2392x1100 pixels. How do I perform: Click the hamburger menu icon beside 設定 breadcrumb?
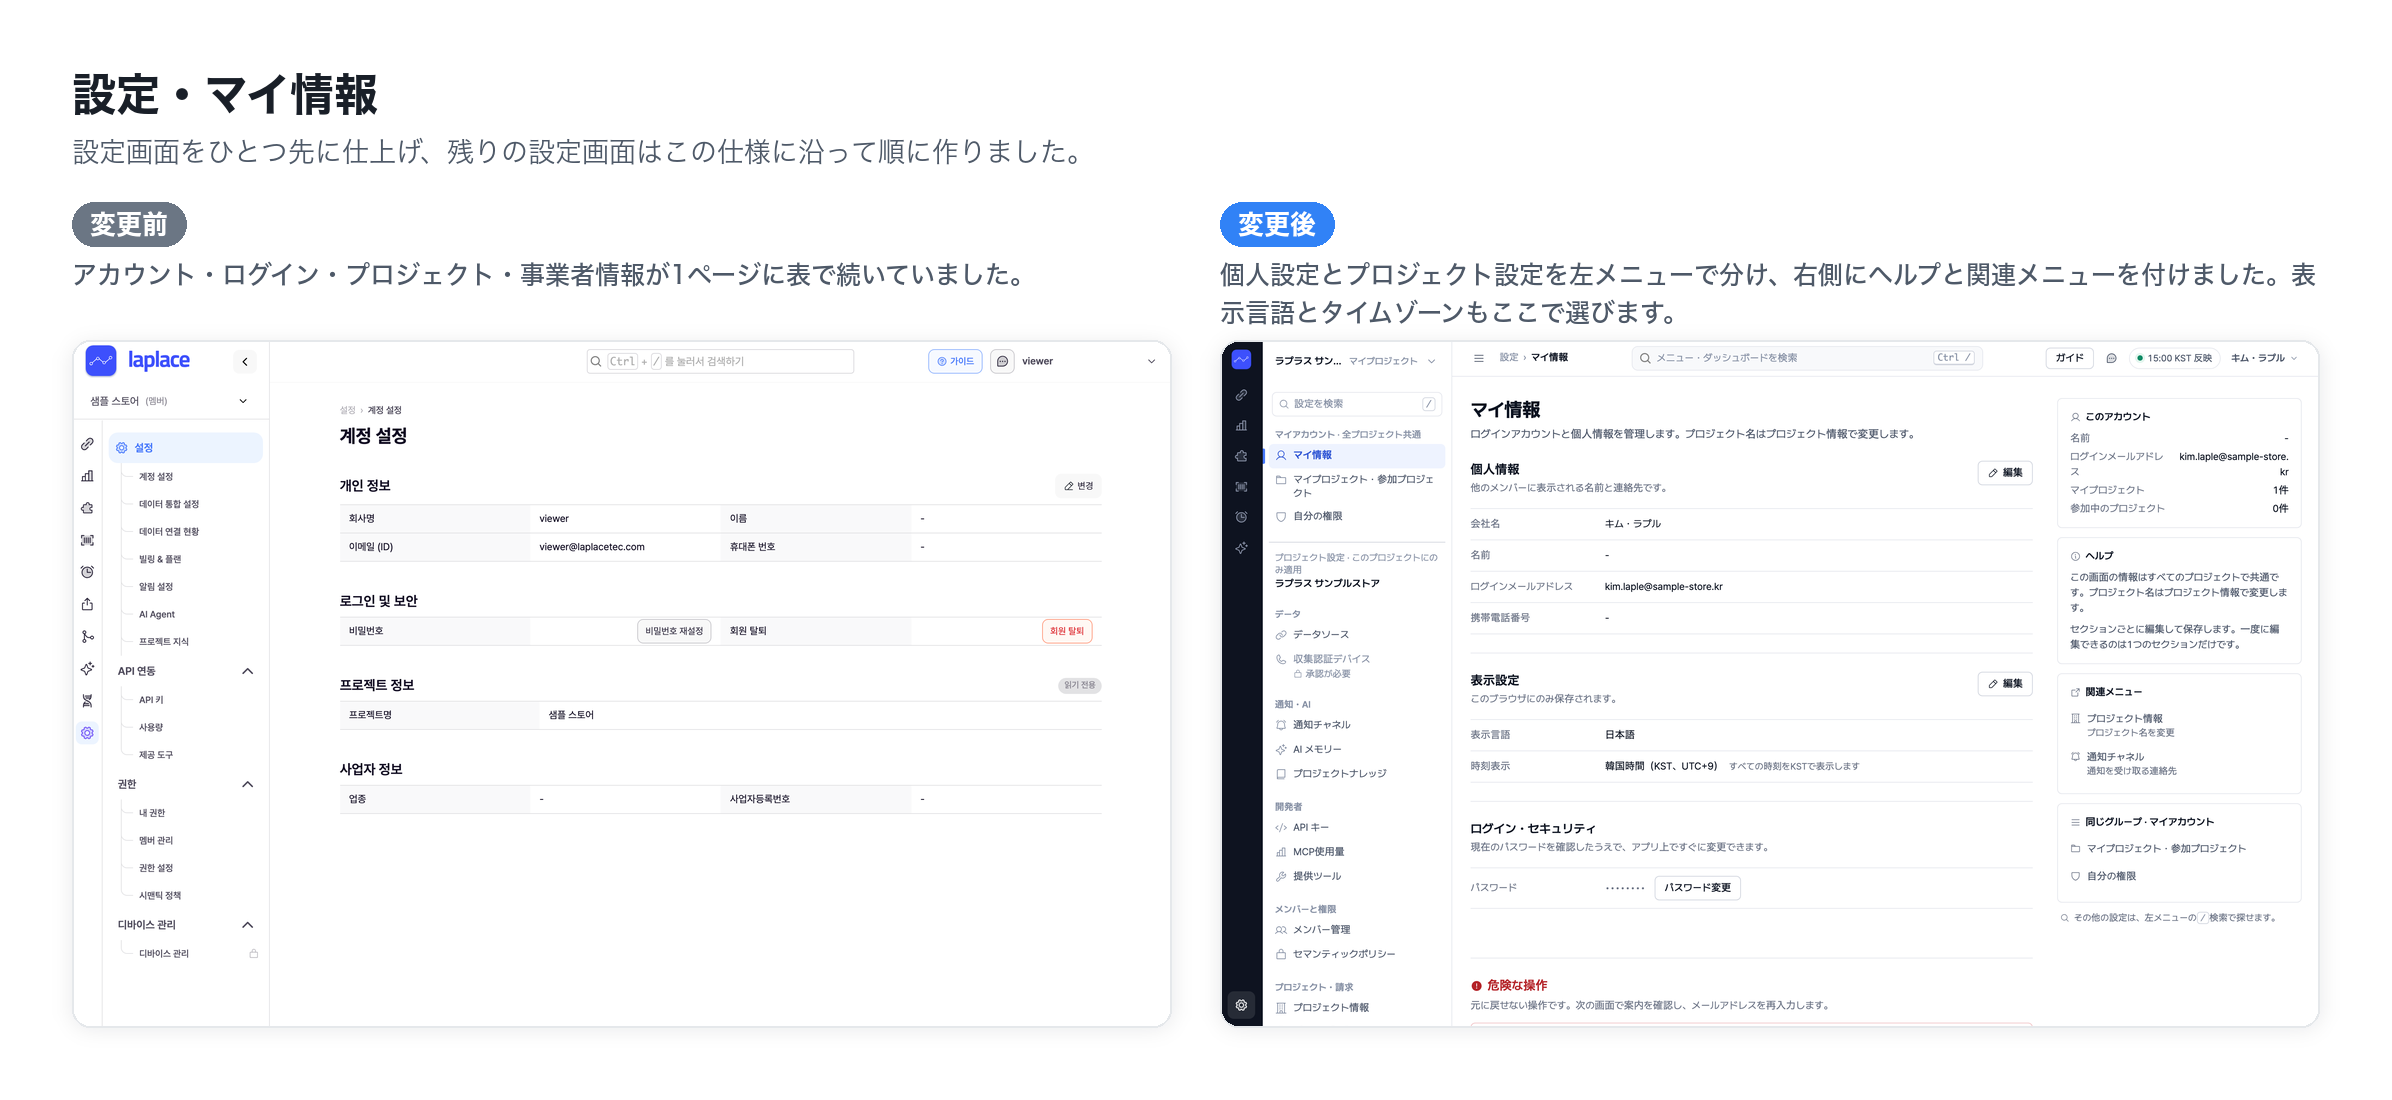[1479, 358]
